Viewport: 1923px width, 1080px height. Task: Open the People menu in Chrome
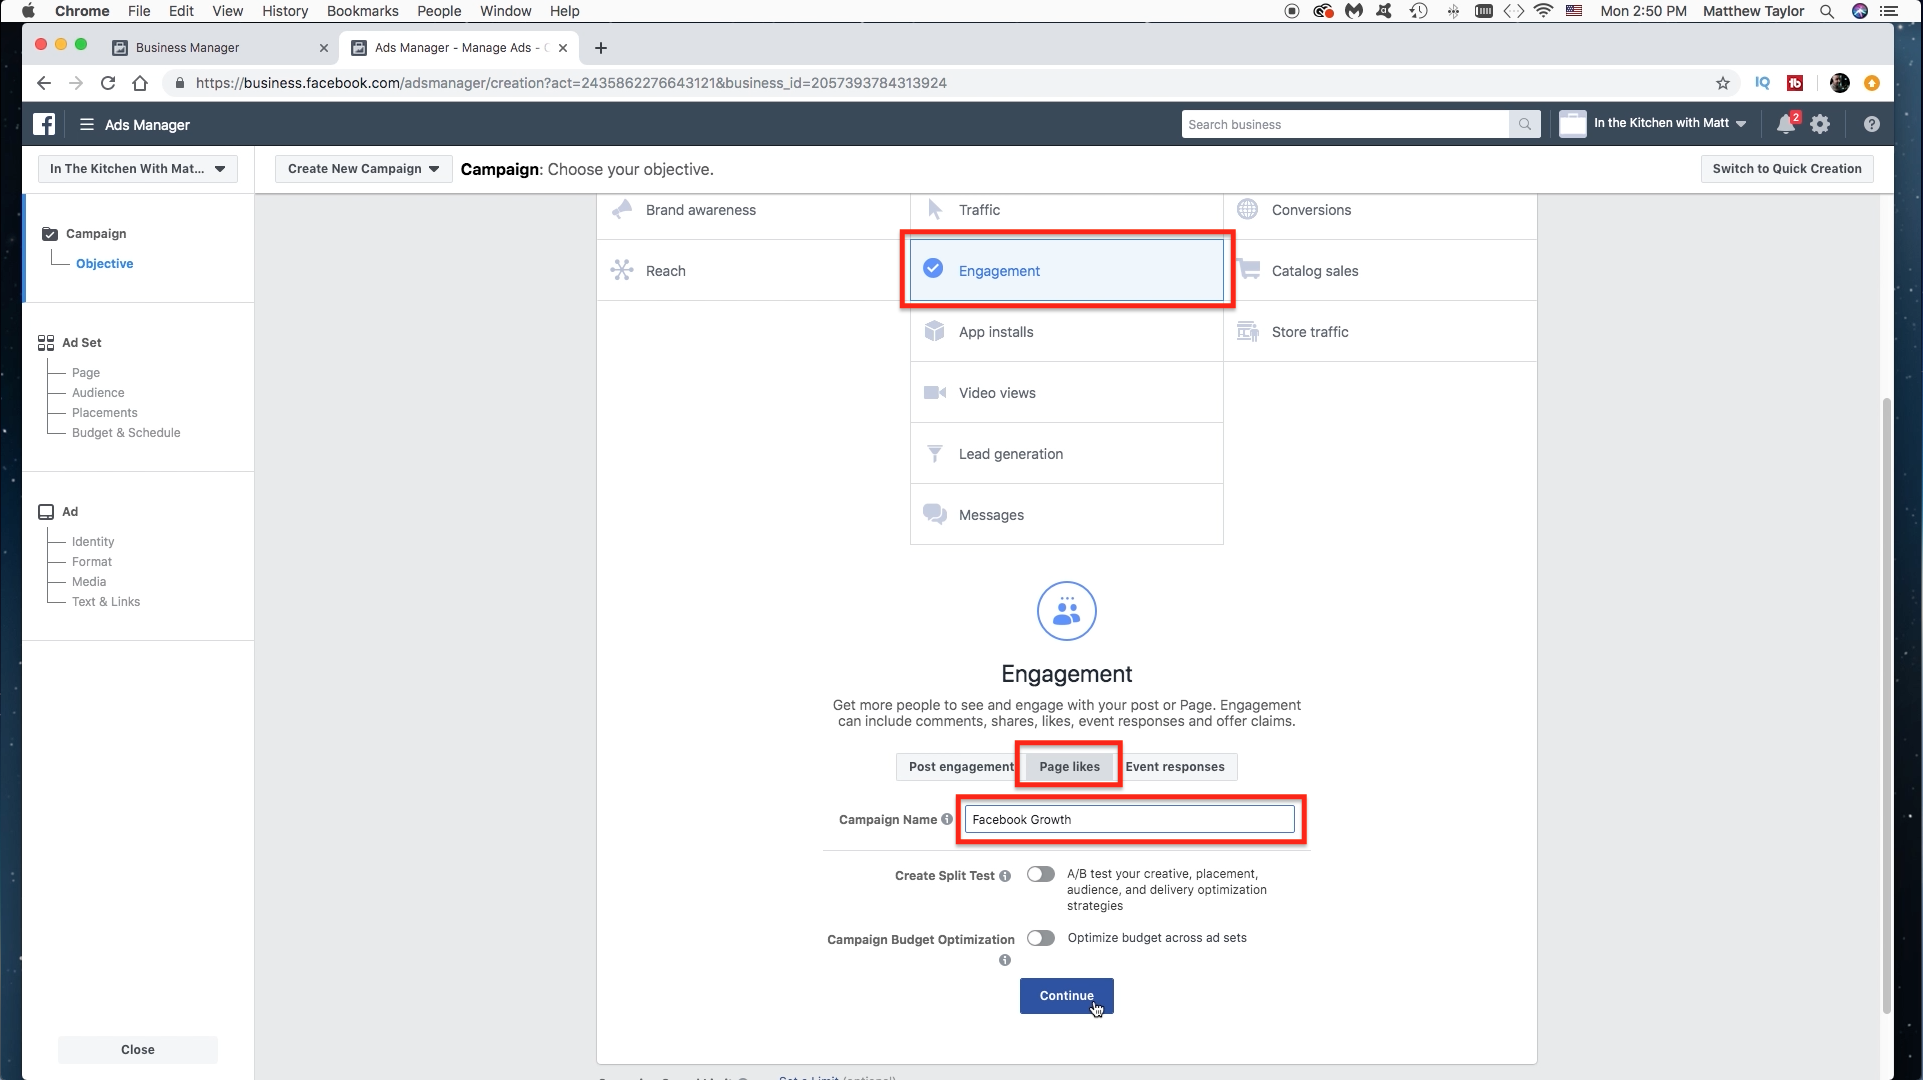point(439,11)
